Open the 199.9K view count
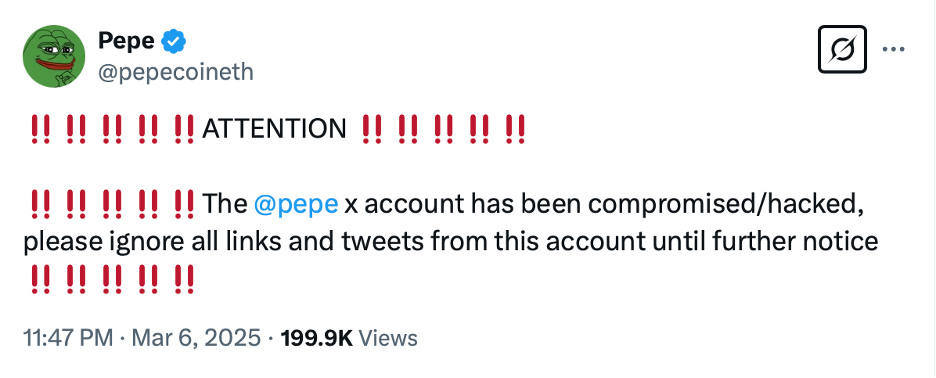The width and height of the screenshot is (936, 378). click(317, 338)
